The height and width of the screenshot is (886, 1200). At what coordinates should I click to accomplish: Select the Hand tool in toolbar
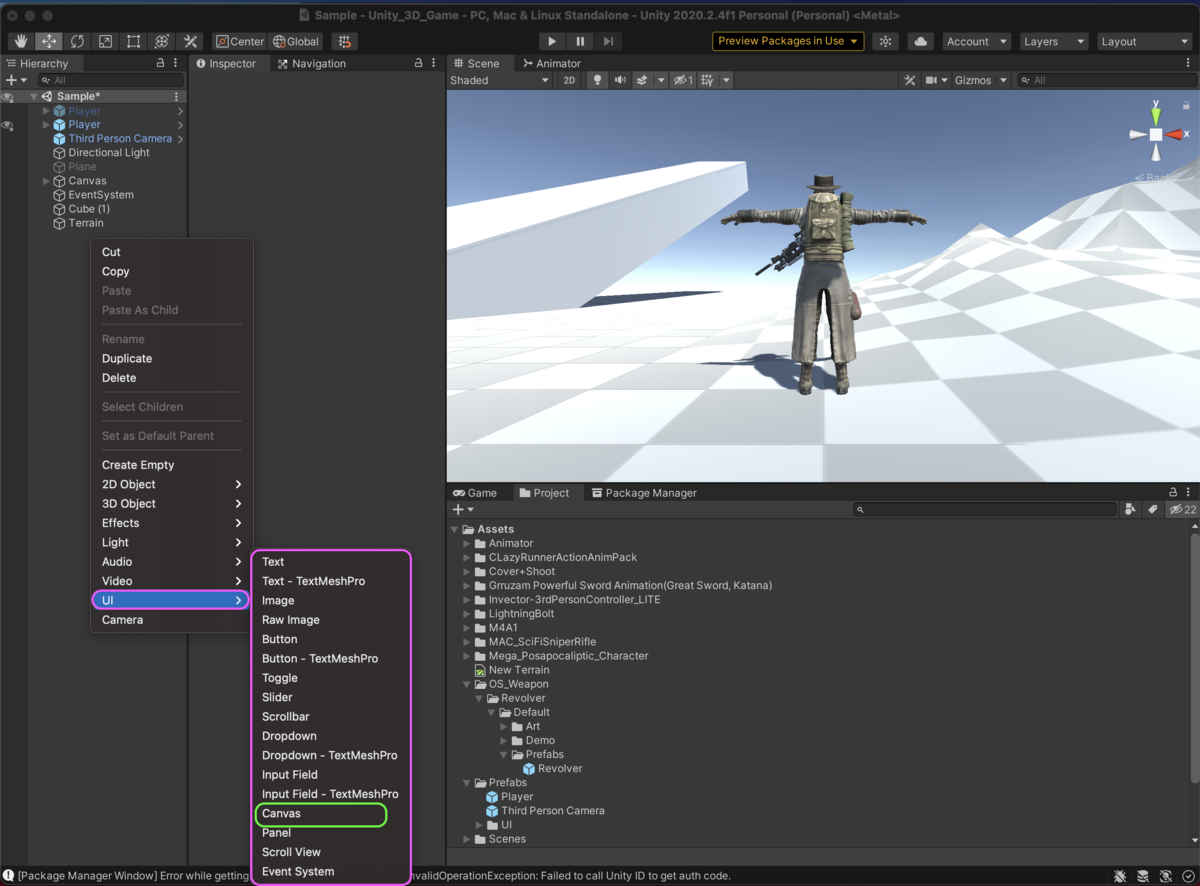point(21,41)
